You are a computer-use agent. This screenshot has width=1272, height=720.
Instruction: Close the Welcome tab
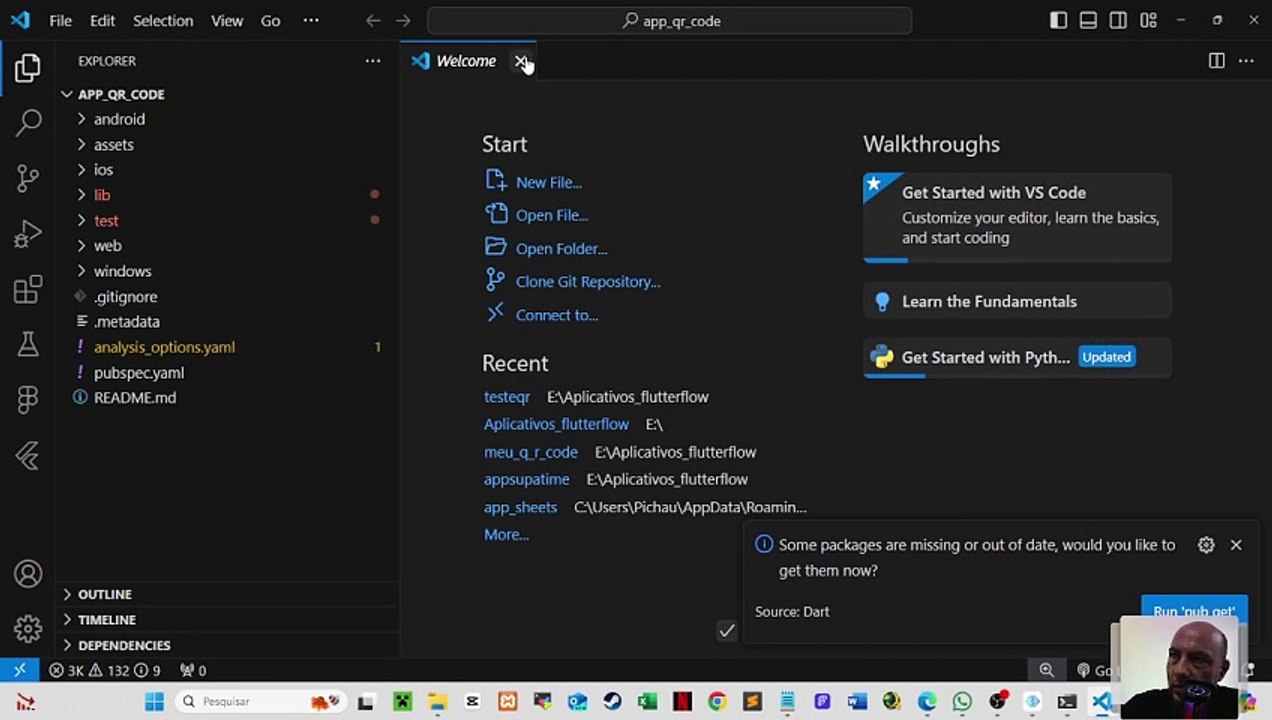pos(520,61)
